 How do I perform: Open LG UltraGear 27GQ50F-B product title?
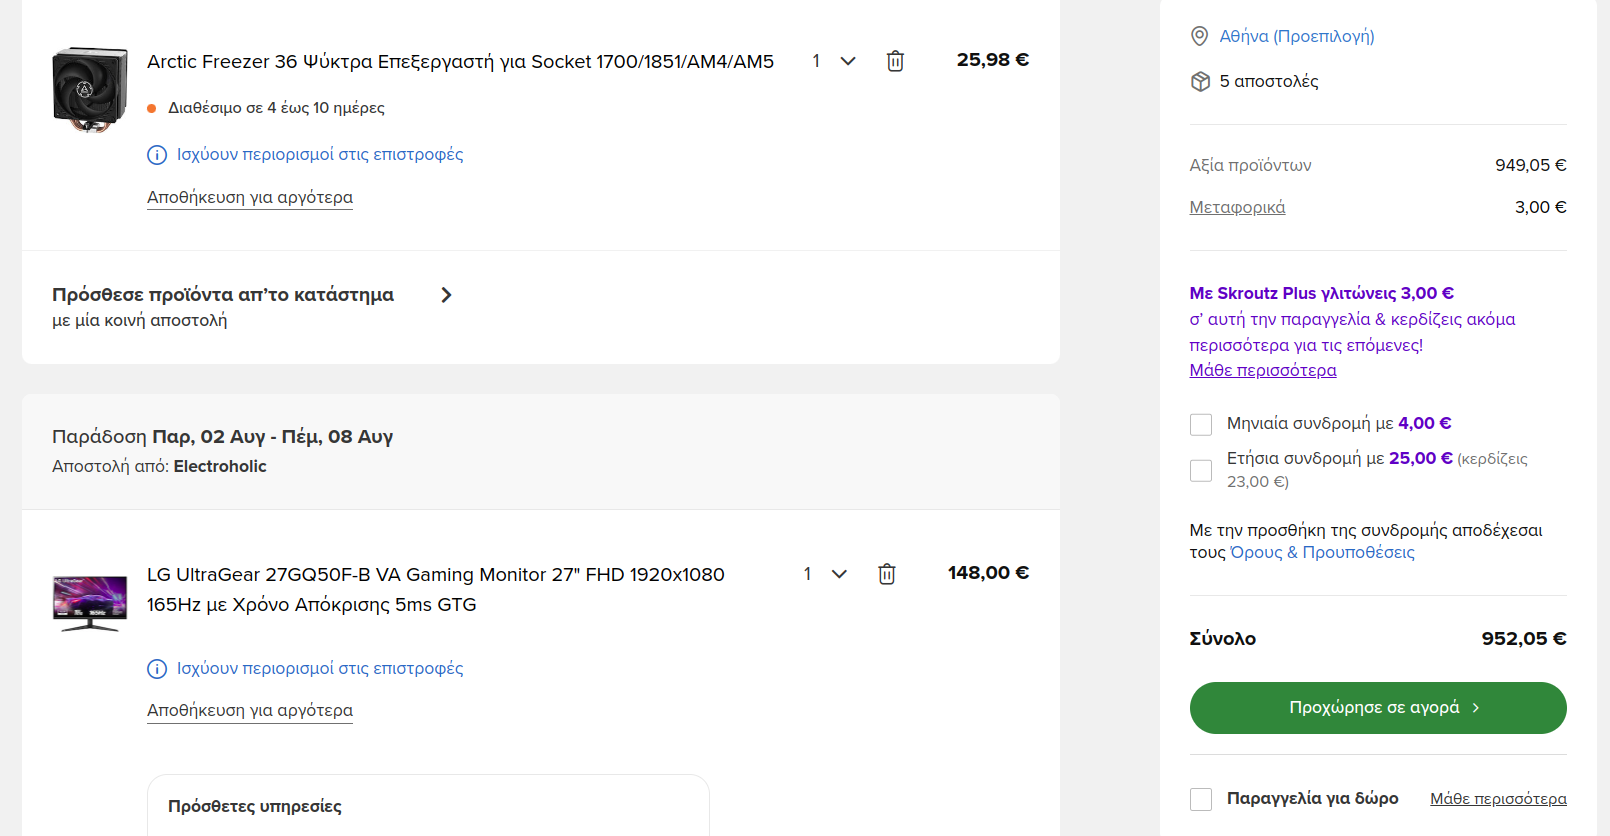(x=436, y=589)
